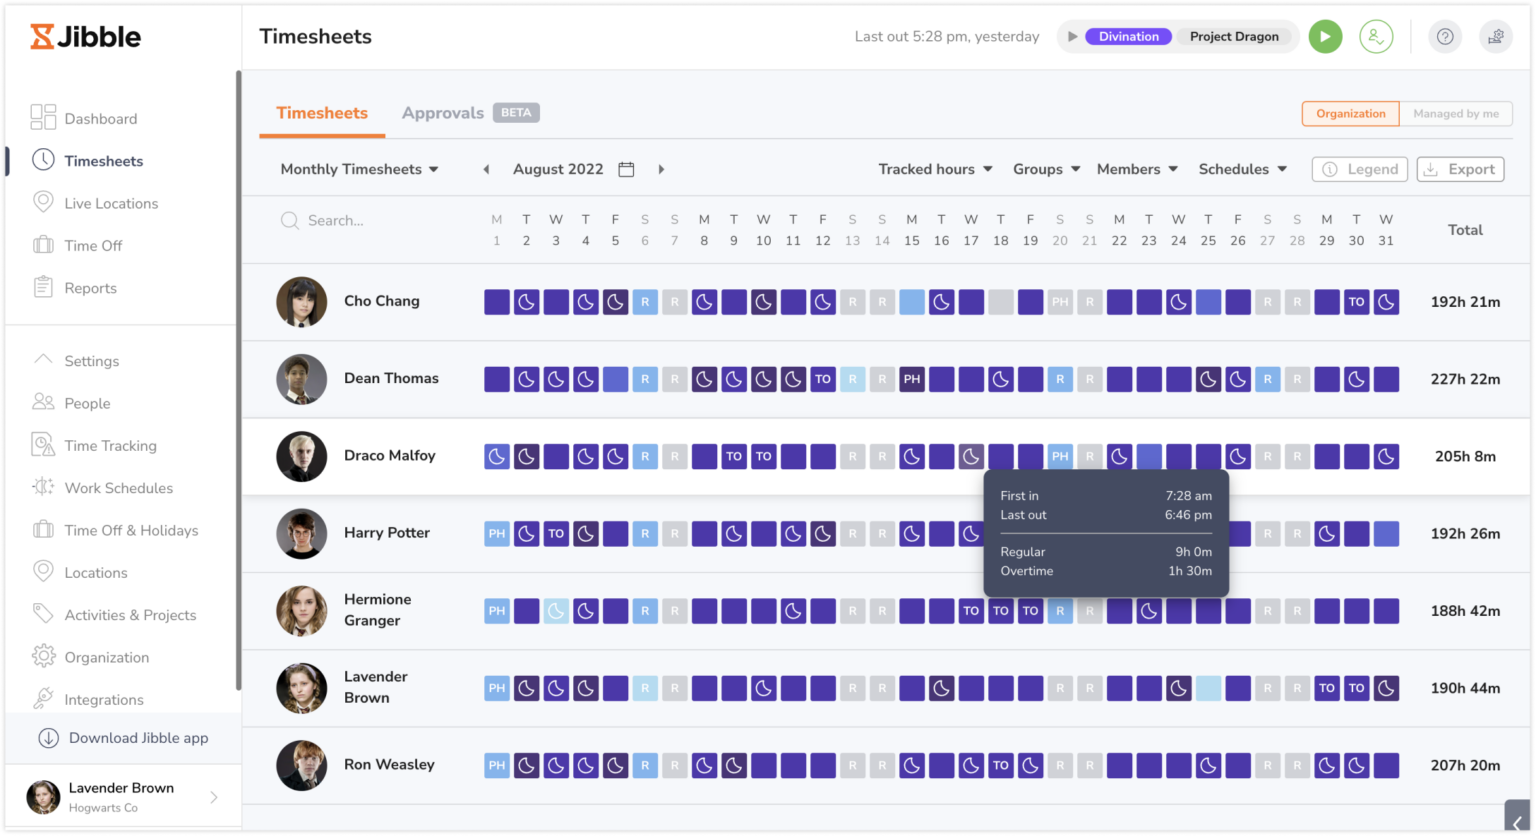Image resolution: width=1536 pixels, height=836 pixels.
Task: Switch to the Approvals BETA tab
Action: 443,113
